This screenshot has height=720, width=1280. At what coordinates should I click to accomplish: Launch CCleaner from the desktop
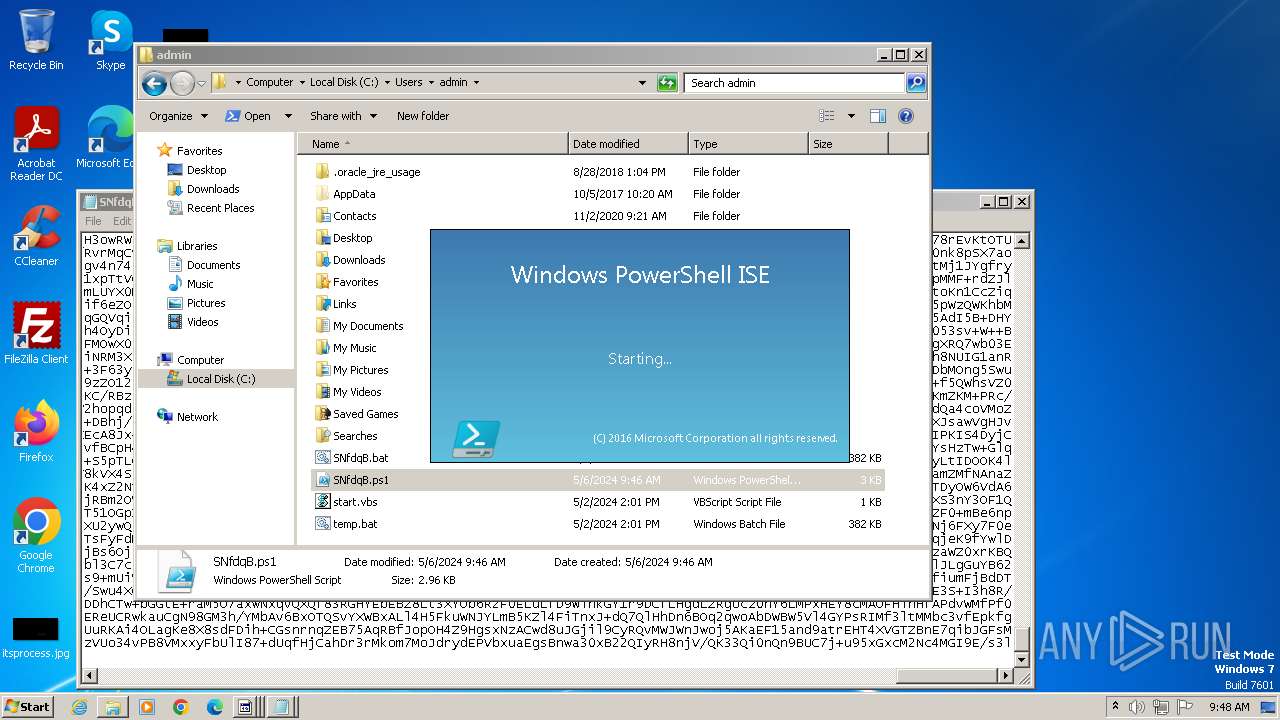pos(36,236)
